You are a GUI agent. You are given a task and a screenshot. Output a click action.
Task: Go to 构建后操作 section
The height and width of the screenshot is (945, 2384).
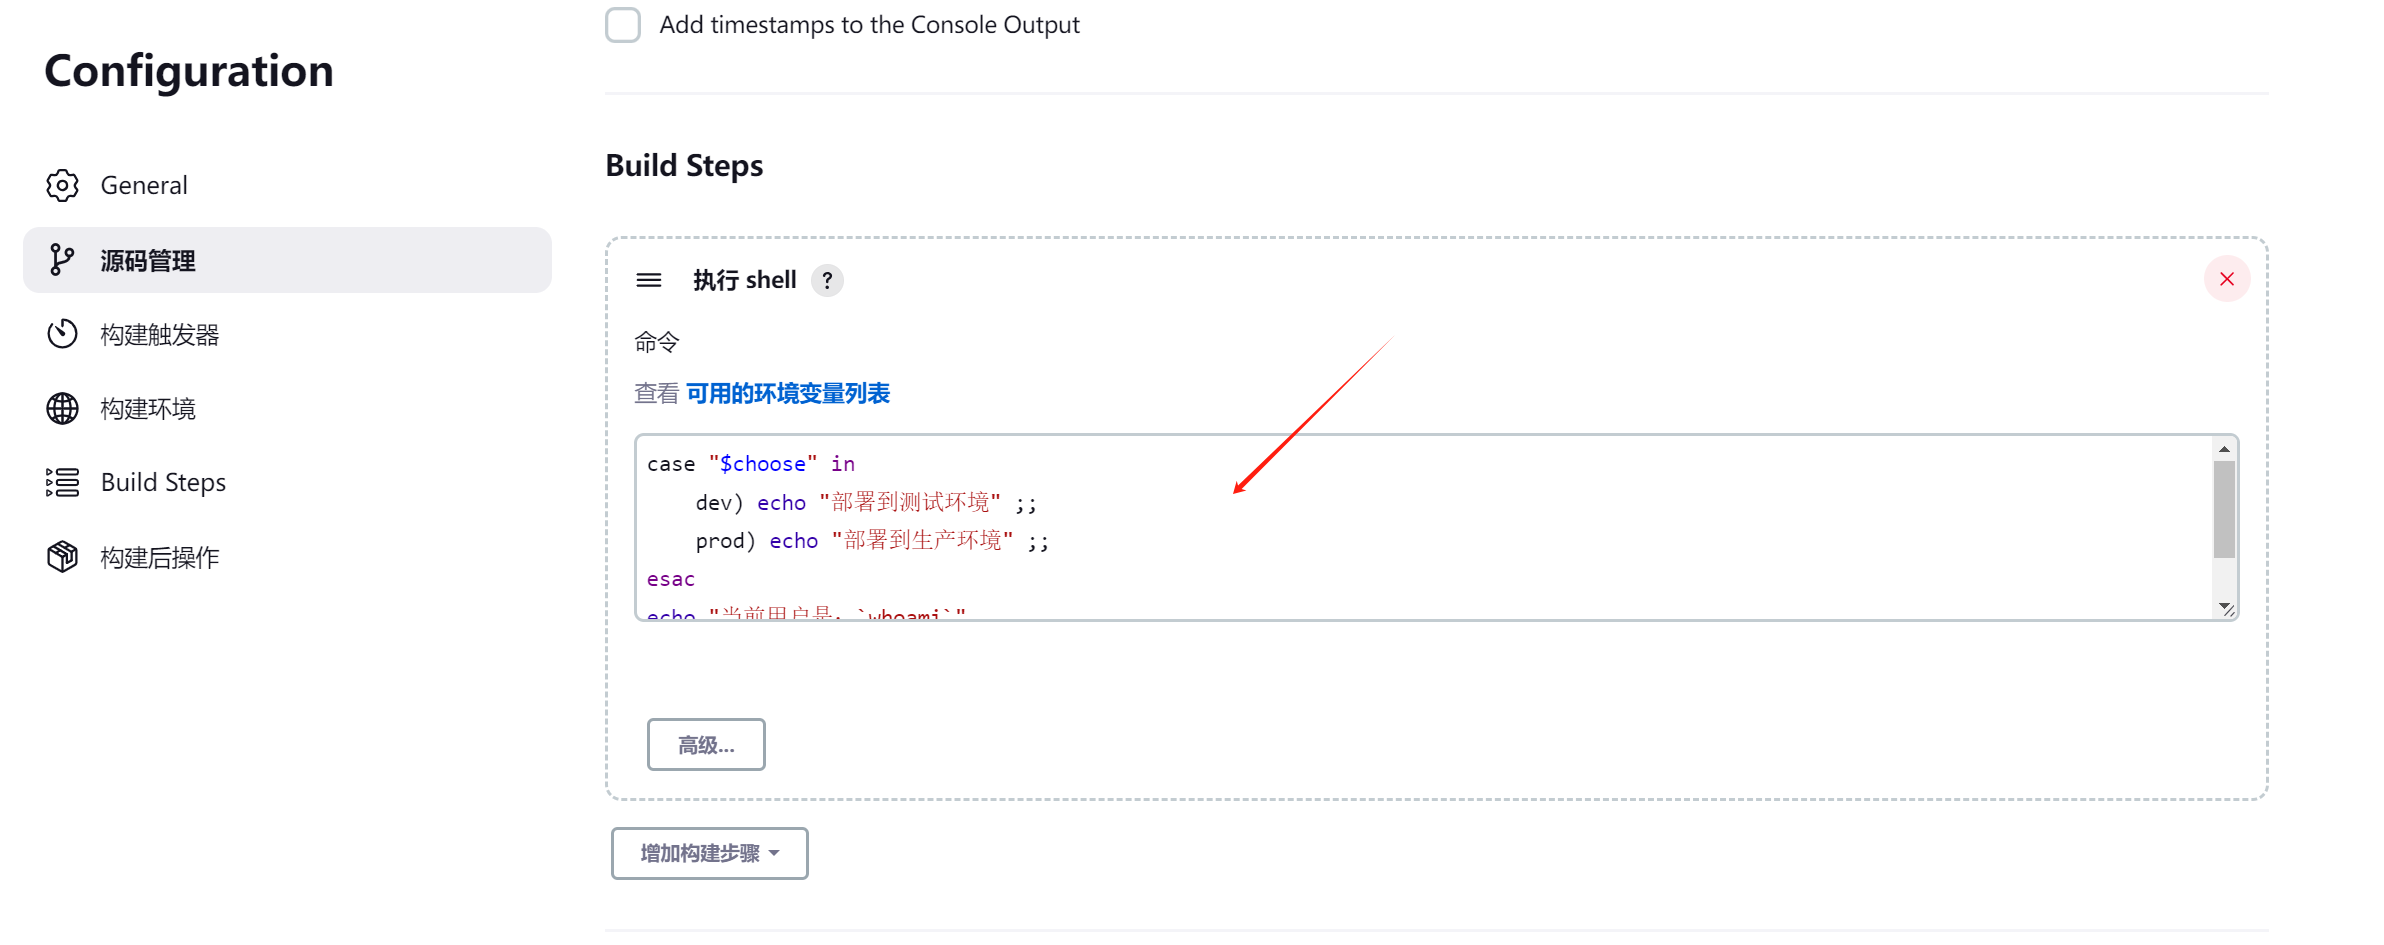(287, 557)
